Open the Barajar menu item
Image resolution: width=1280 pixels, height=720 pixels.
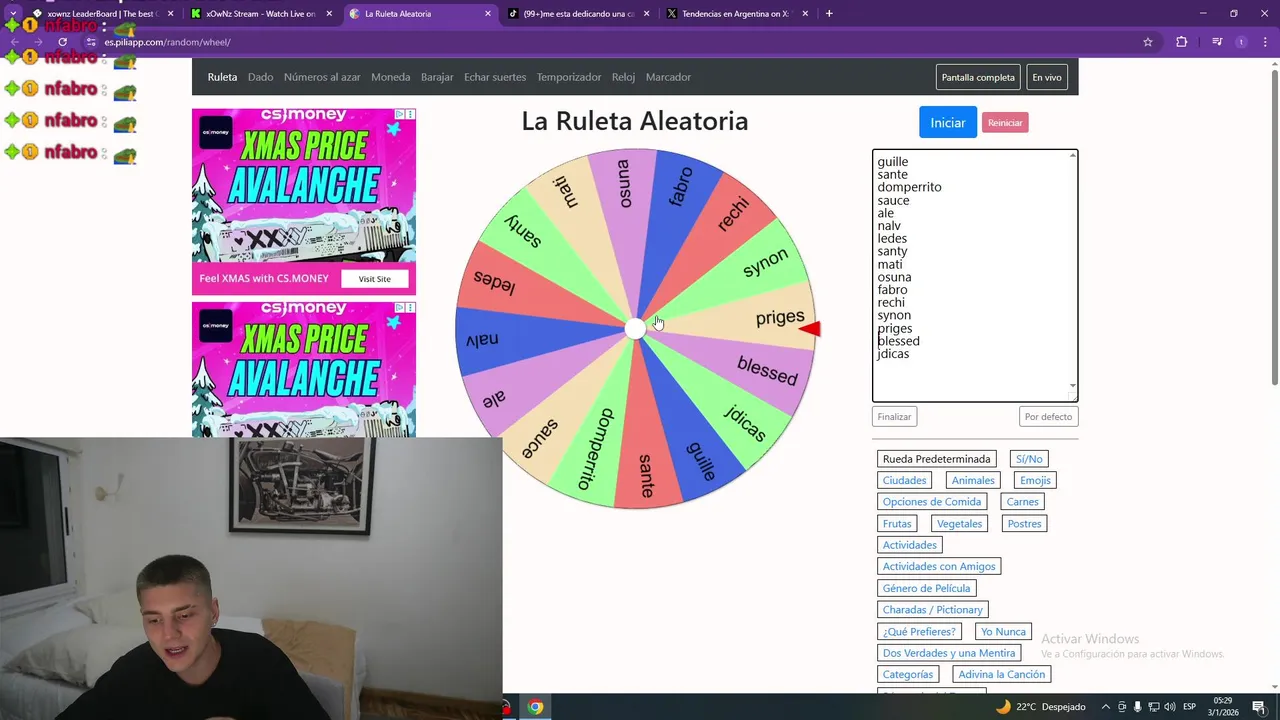(437, 77)
